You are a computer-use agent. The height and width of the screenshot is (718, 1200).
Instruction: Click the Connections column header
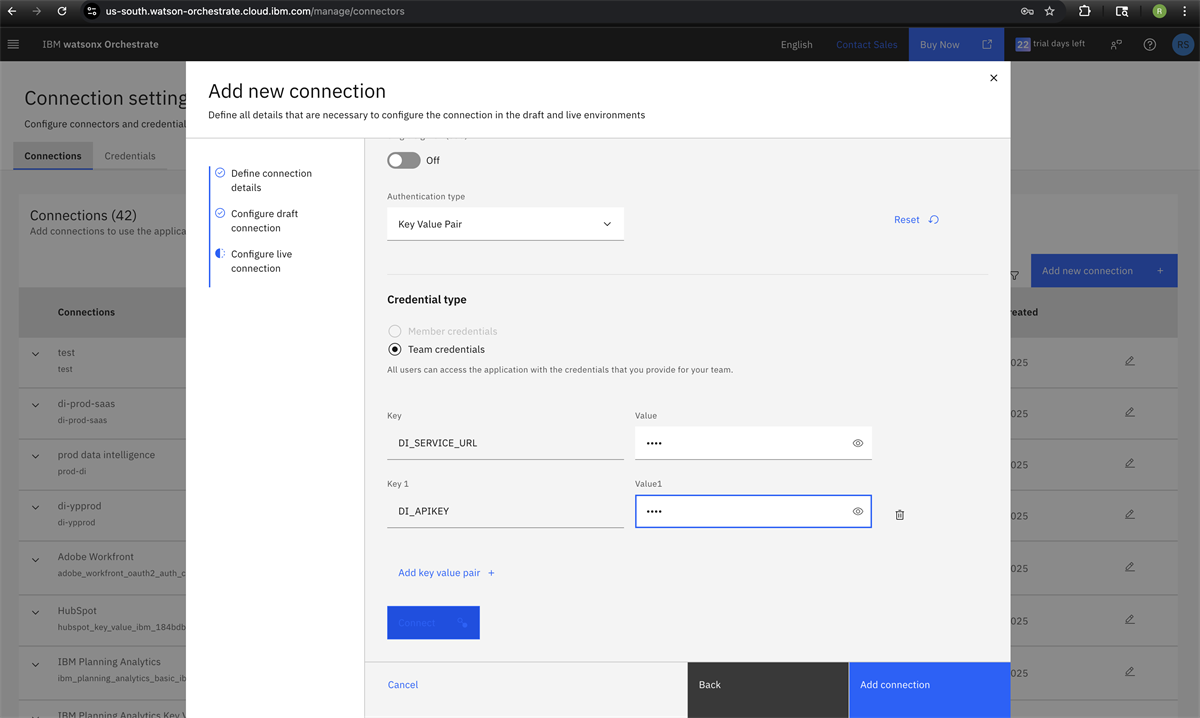[x=86, y=312]
